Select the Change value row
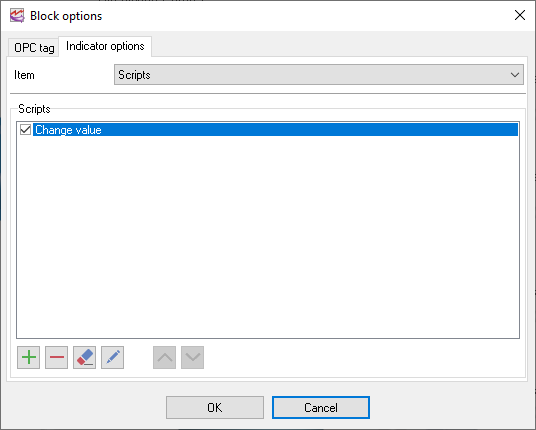 point(275,130)
